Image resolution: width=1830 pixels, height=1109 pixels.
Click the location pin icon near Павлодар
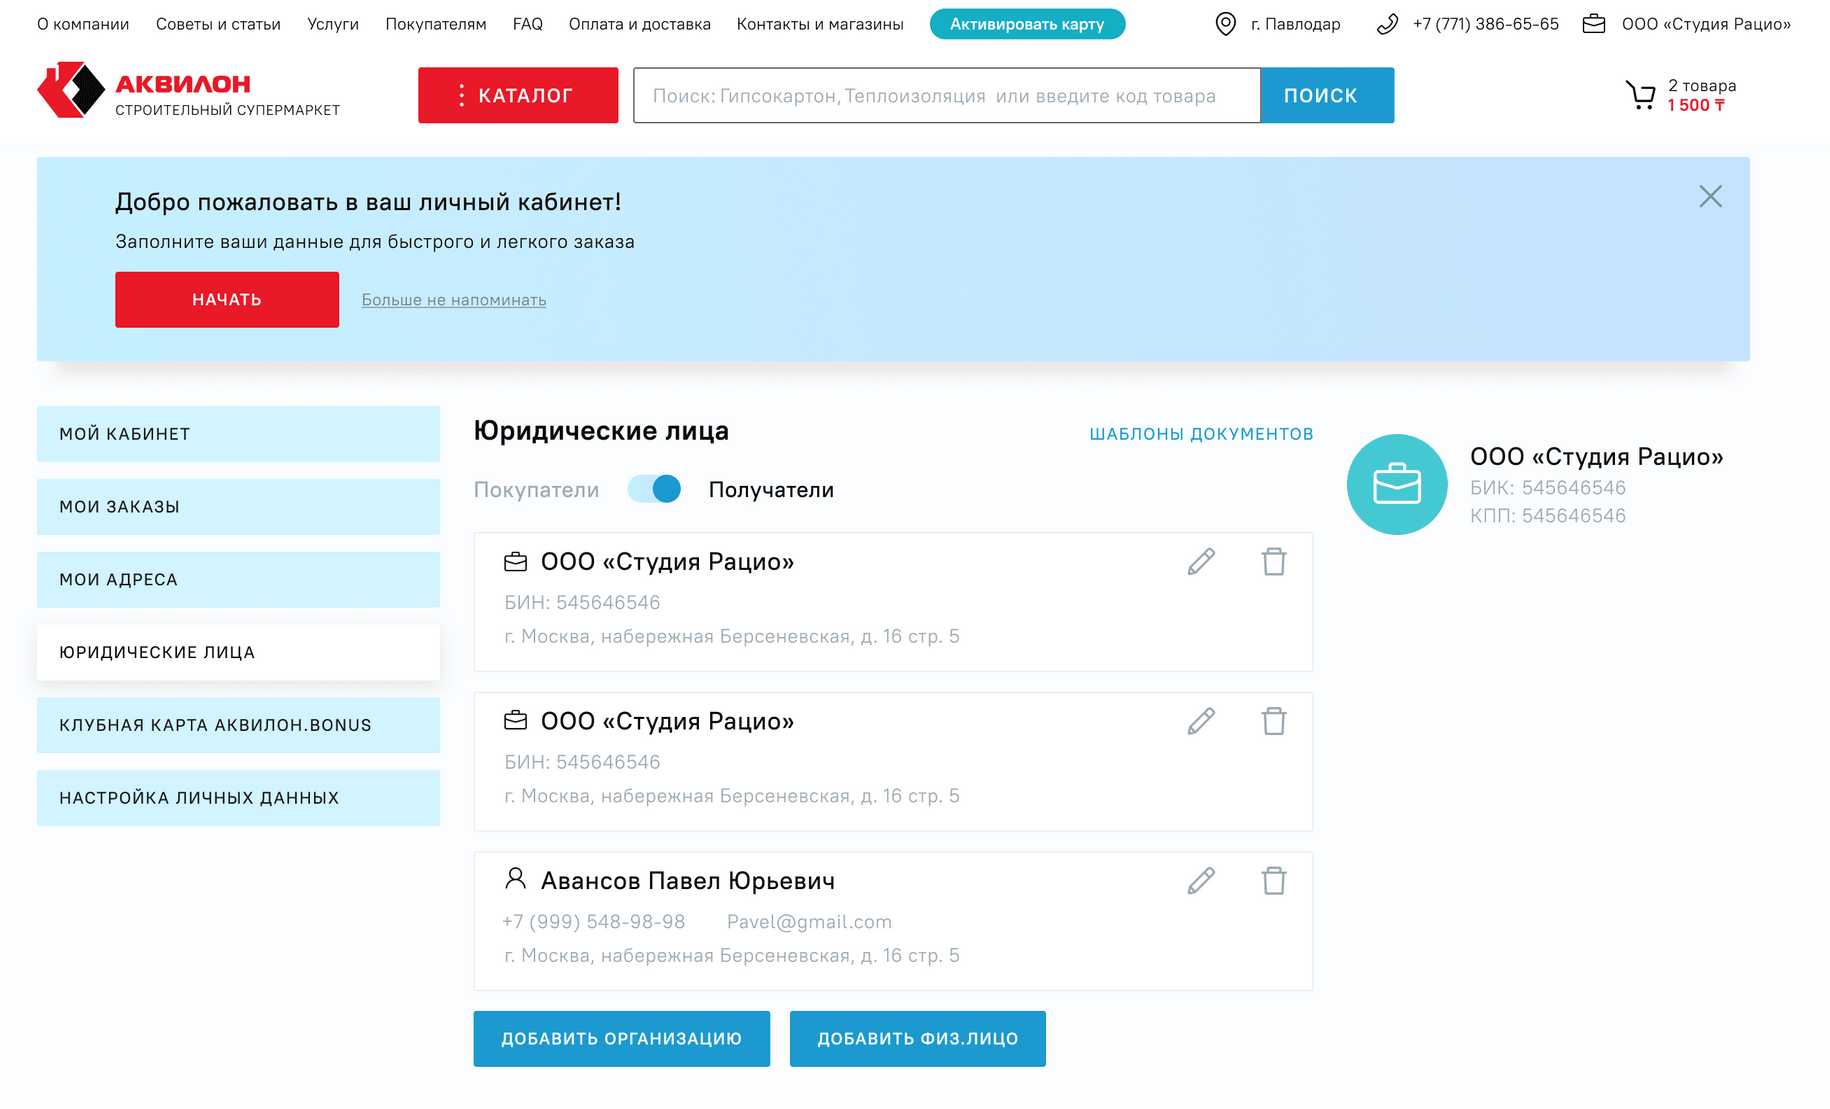click(x=1225, y=24)
